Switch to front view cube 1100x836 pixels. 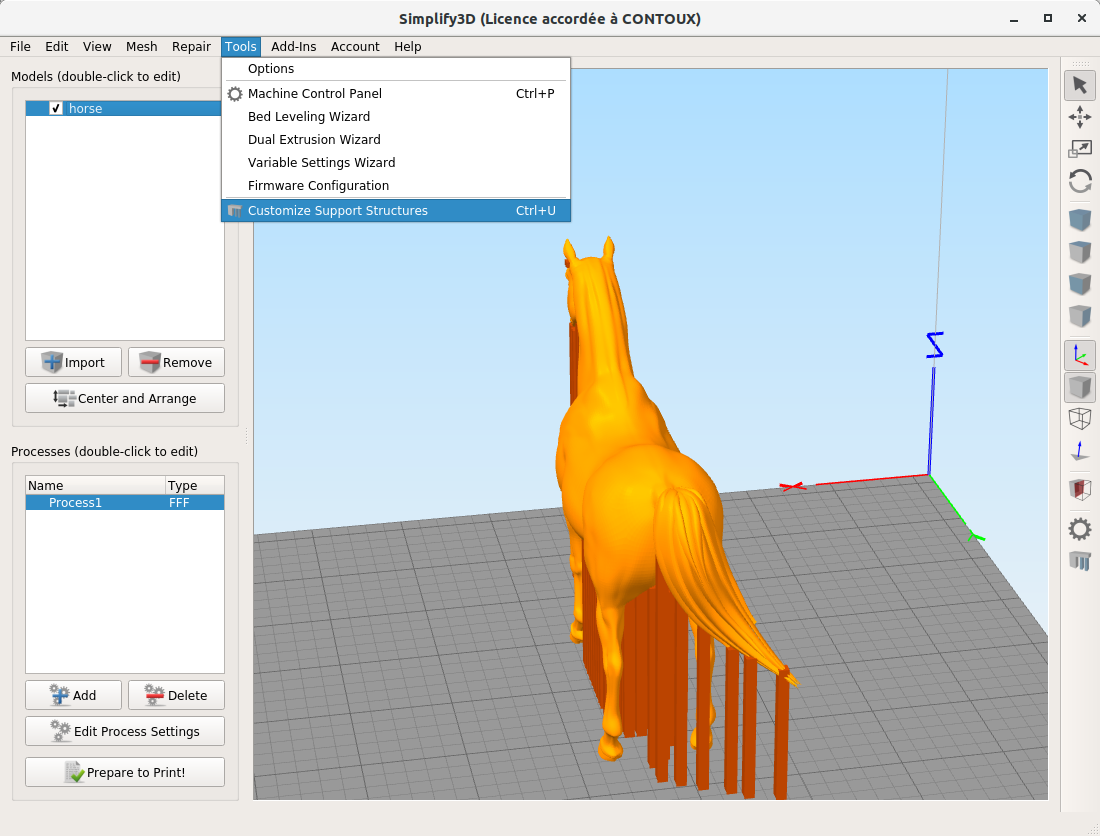pos(1080,284)
